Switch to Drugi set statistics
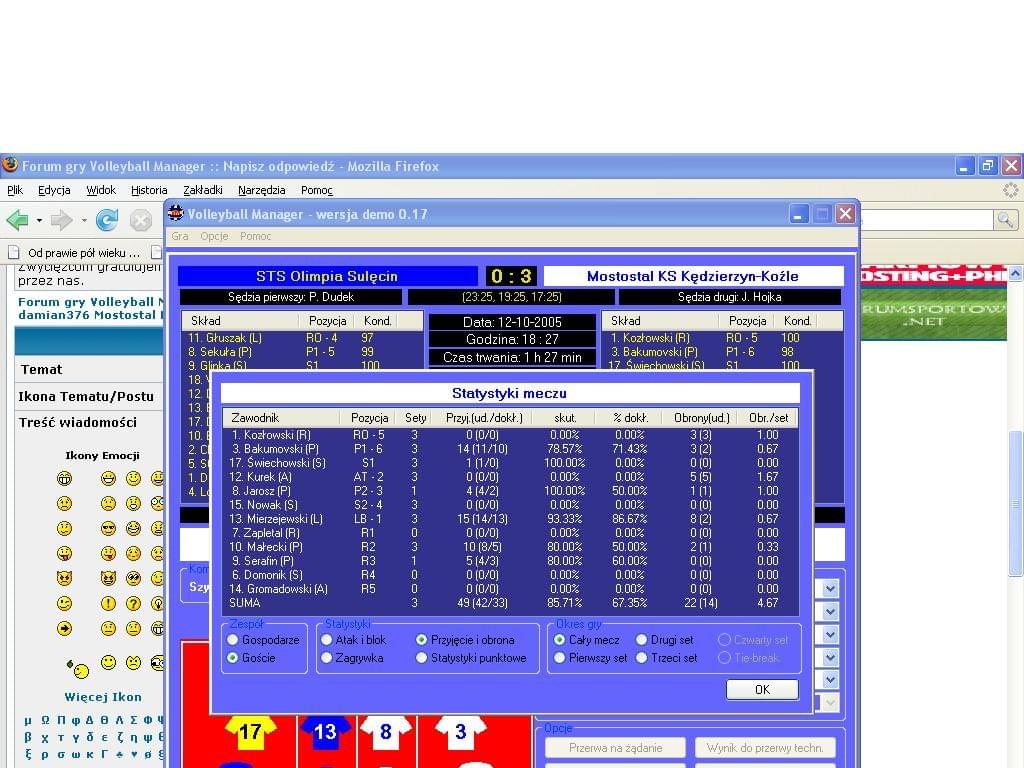The height and width of the screenshot is (768, 1024). coord(642,640)
